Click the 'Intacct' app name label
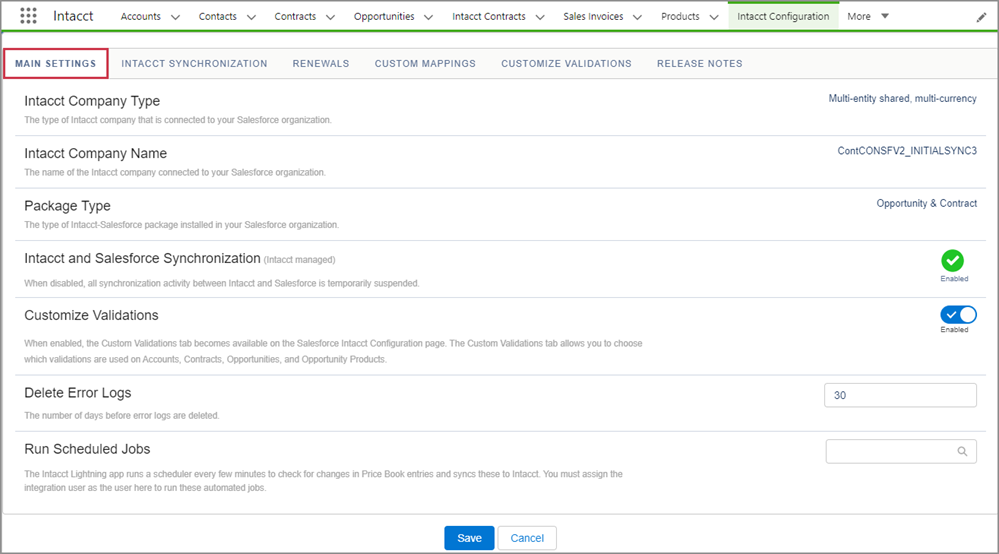 (73, 16)
